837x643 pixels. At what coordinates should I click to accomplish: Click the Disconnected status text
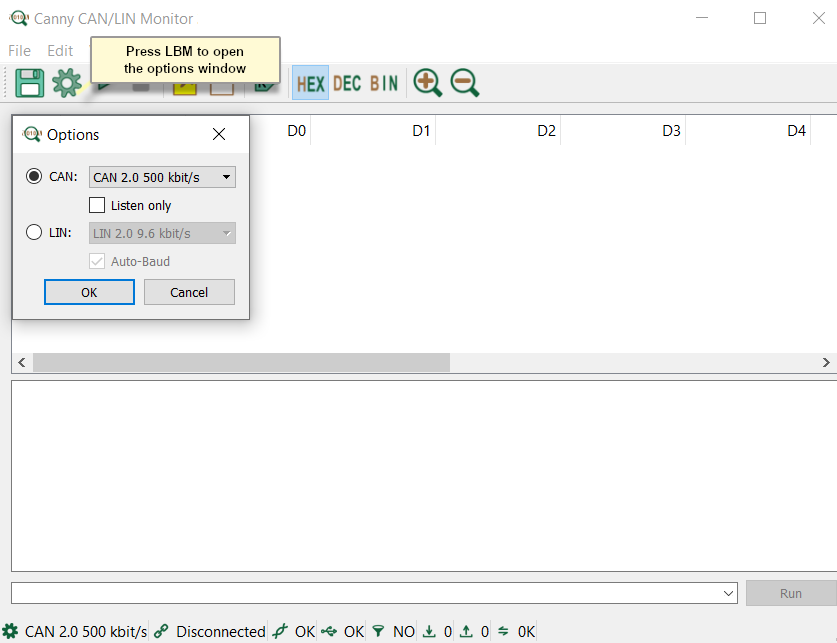220,632
